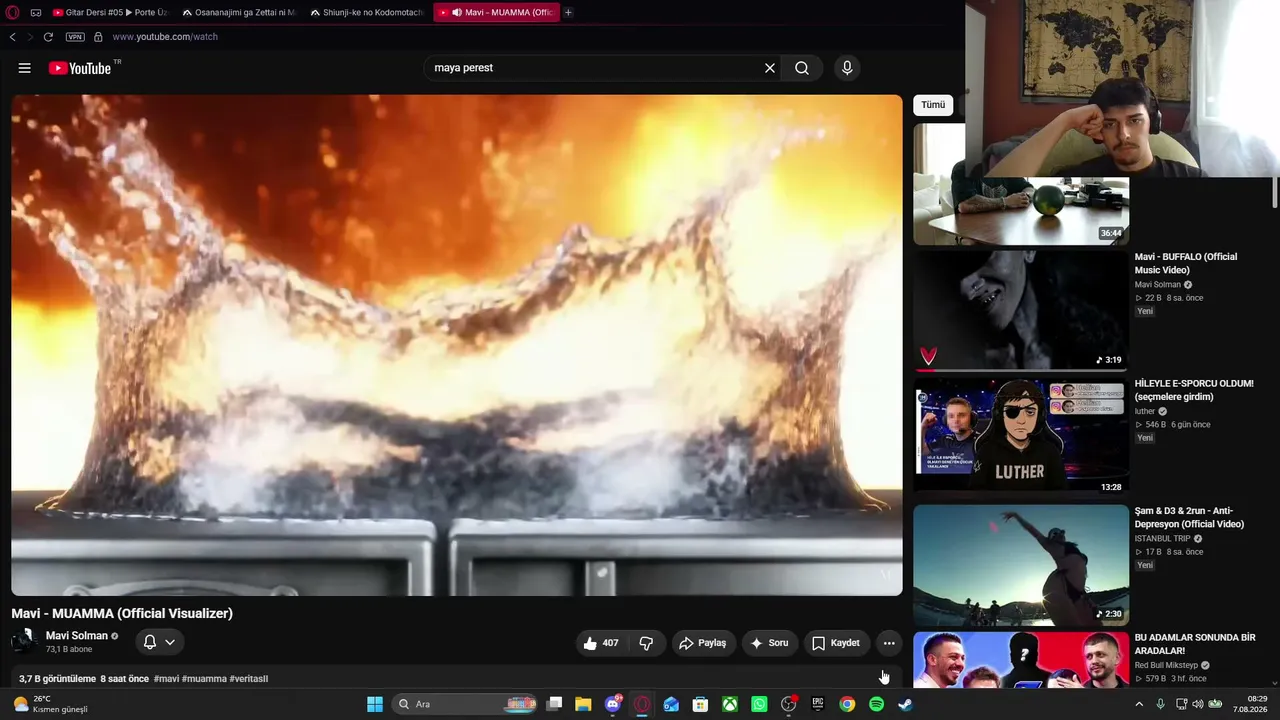Open Opera GX taskbar icon
Screen dimensions: 1280x720
642,704
